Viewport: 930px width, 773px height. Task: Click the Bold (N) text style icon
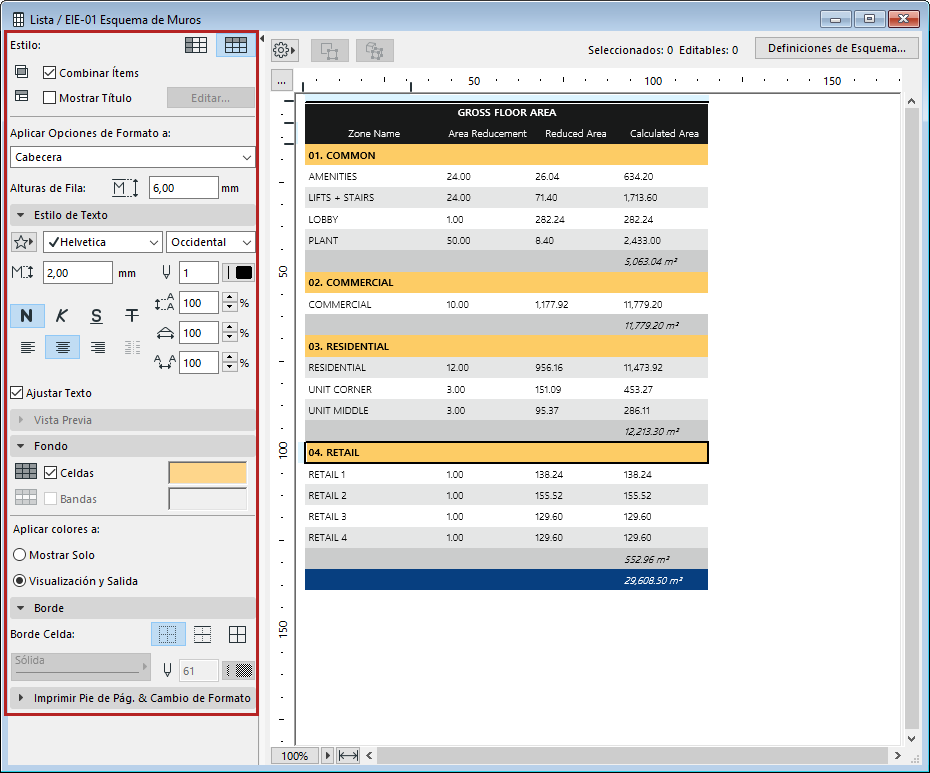[27, 316]
